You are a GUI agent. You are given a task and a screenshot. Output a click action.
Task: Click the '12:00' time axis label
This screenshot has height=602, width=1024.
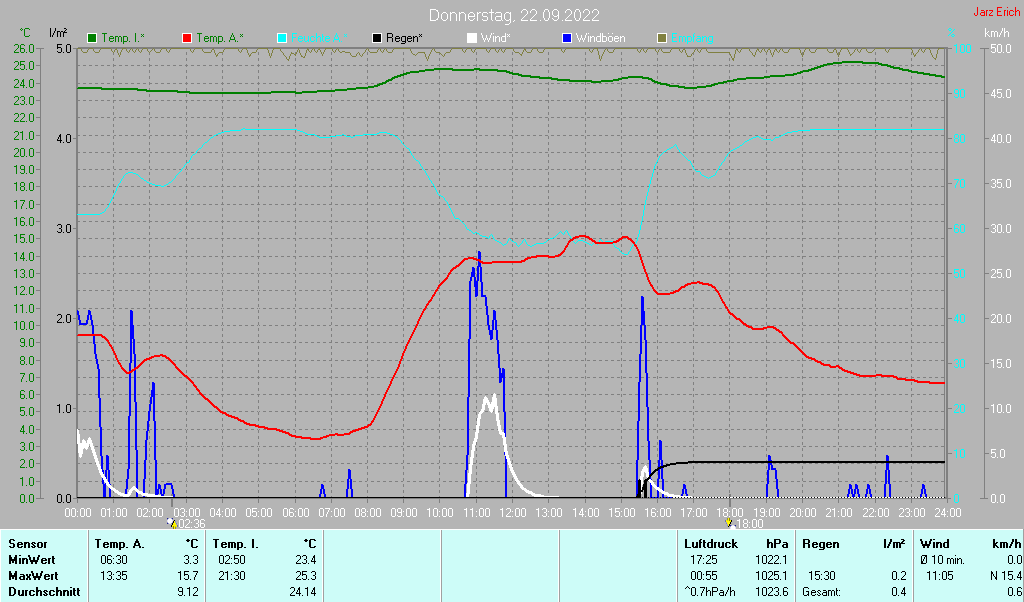pyautogui.click(x=512, y=513)
